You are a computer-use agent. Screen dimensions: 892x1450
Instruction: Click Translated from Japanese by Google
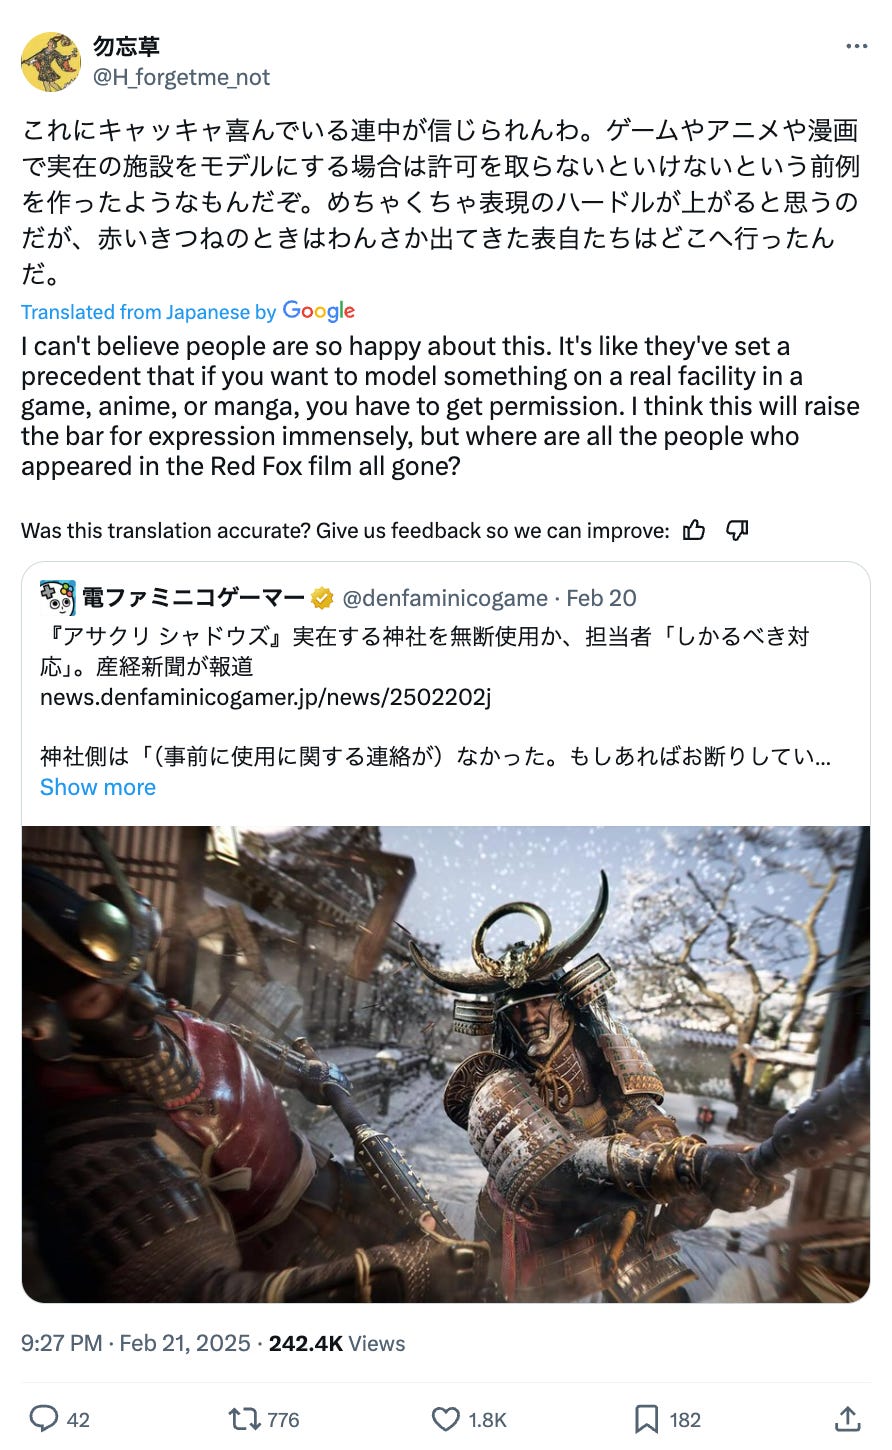[x=188, y=311]
